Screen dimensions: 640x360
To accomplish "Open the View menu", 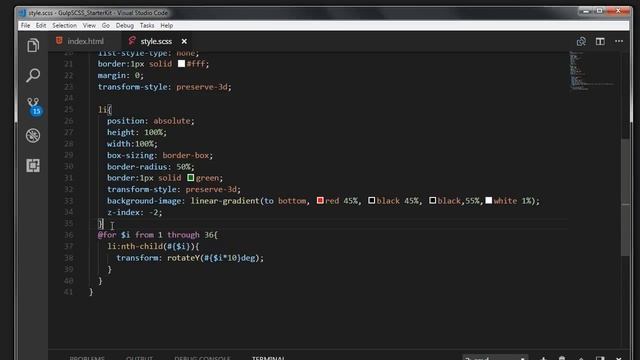I will 89,25.
